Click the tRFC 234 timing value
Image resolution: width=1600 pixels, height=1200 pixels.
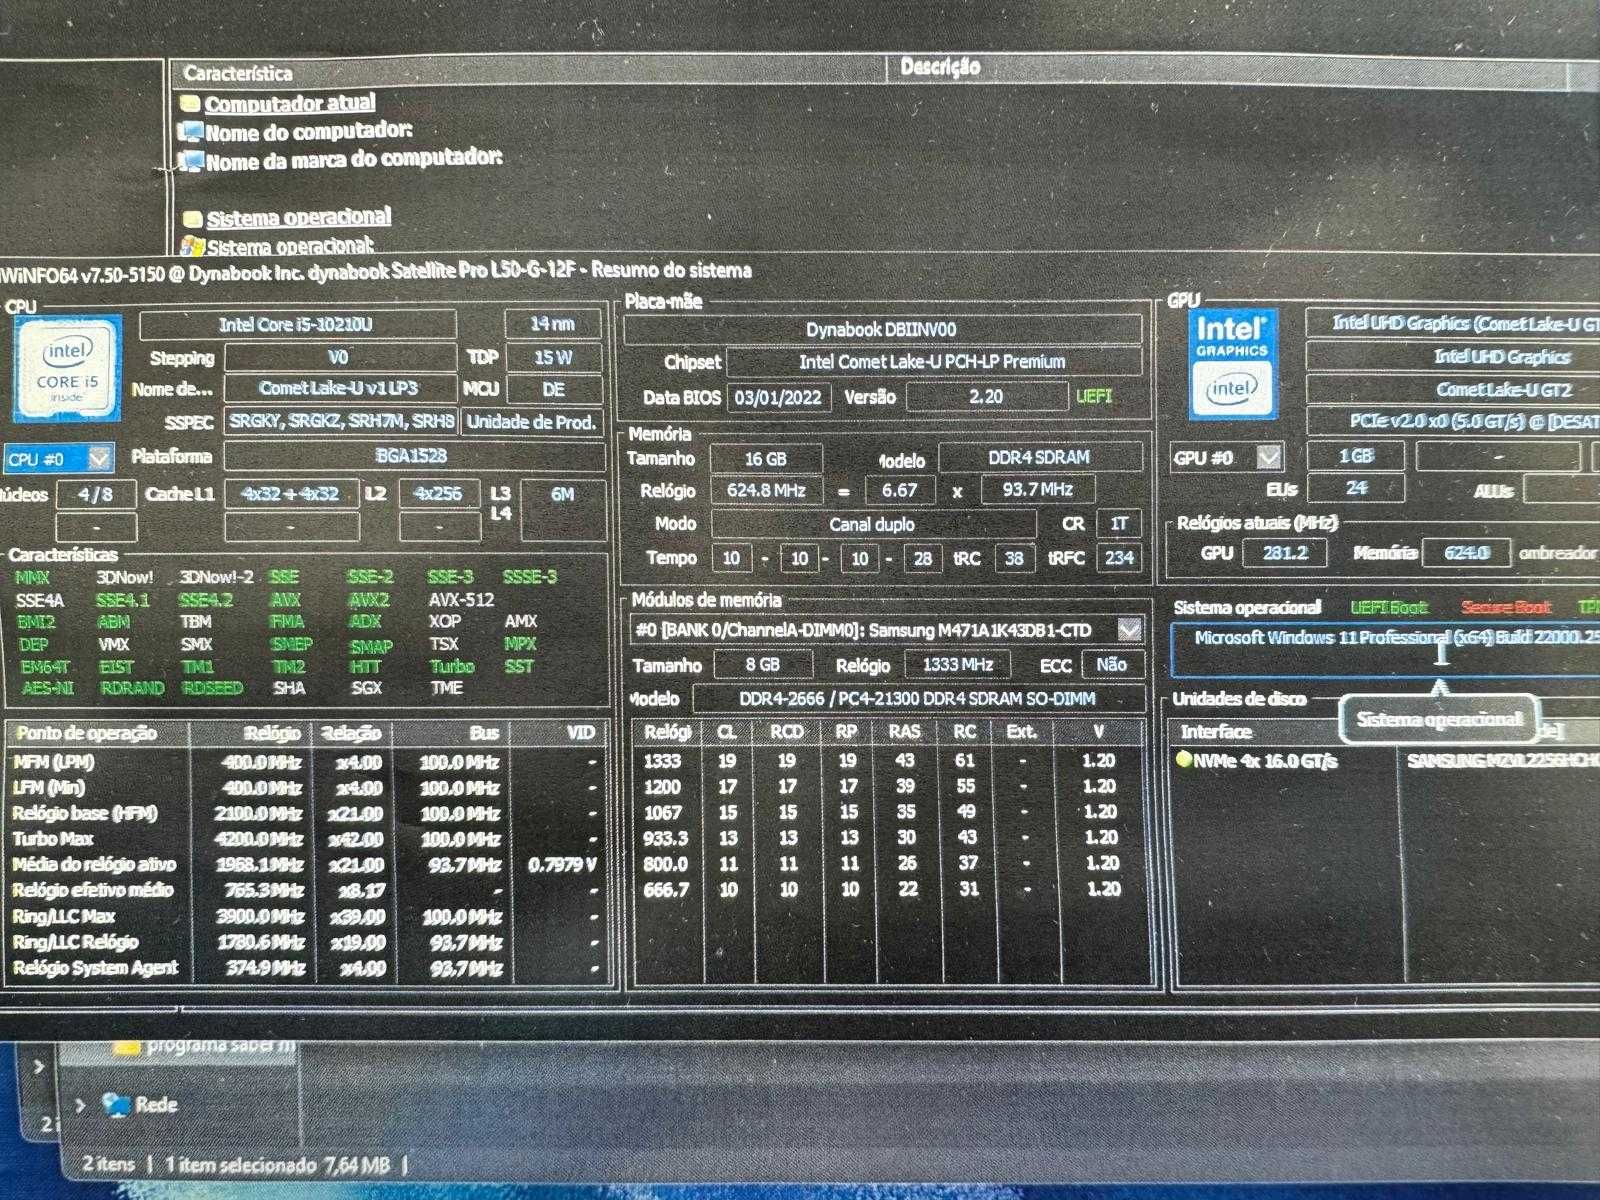point(1120,558)
